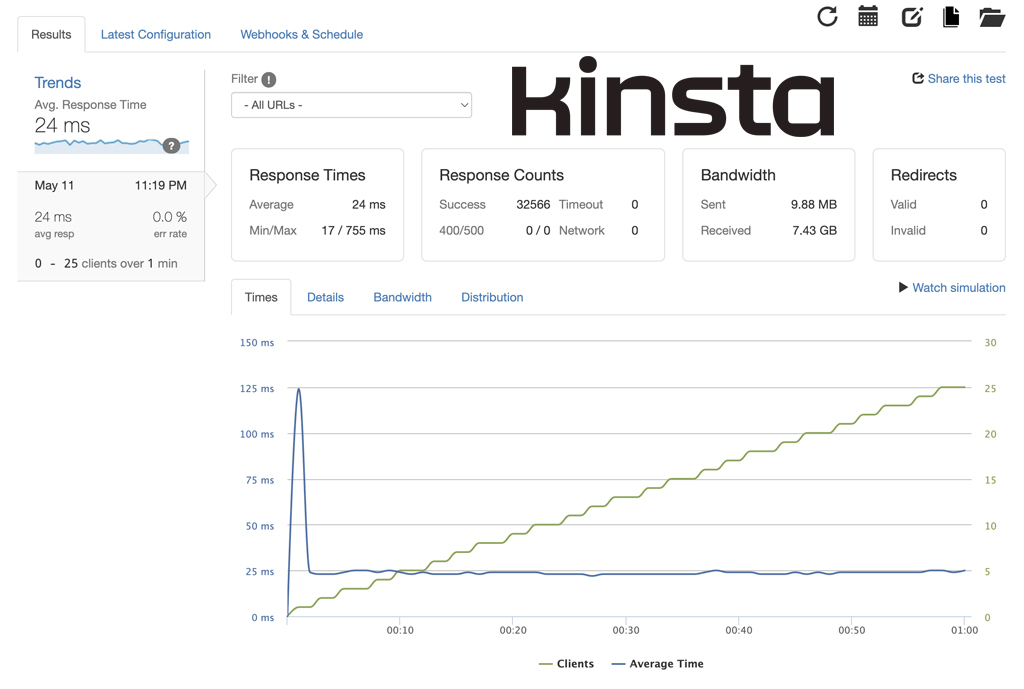This screenshot has width=1024, height=689.
Task: Click the Response Times card heading
Action: click(307, 175)
